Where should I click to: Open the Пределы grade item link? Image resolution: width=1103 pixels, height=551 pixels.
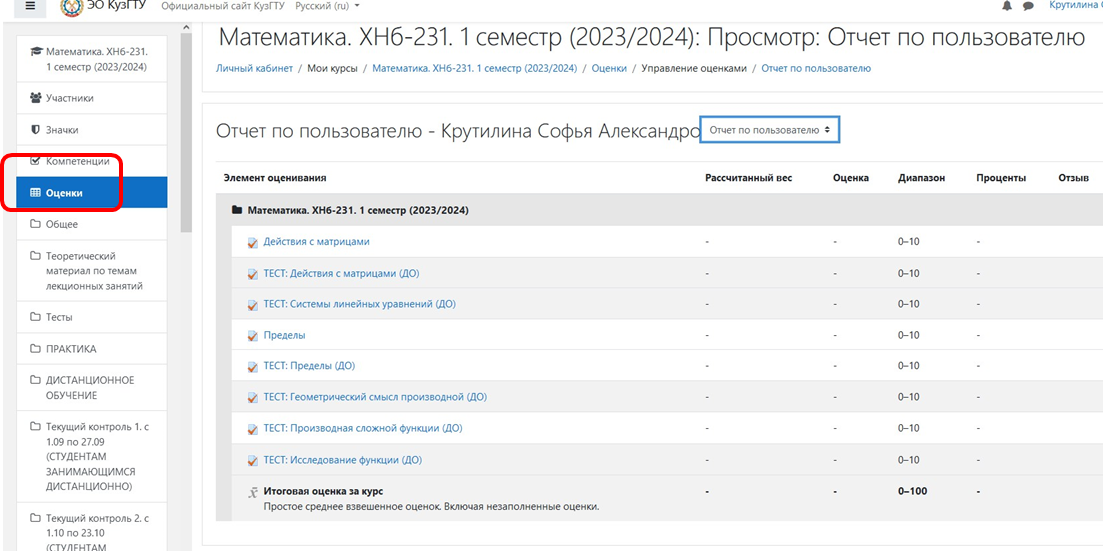coord(284,336)
